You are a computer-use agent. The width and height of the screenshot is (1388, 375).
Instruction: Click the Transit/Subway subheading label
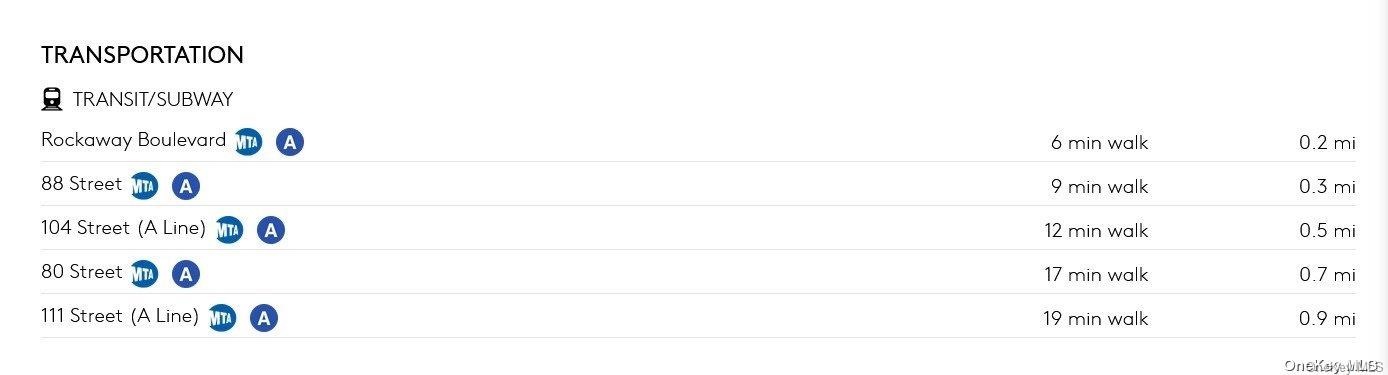153,99
